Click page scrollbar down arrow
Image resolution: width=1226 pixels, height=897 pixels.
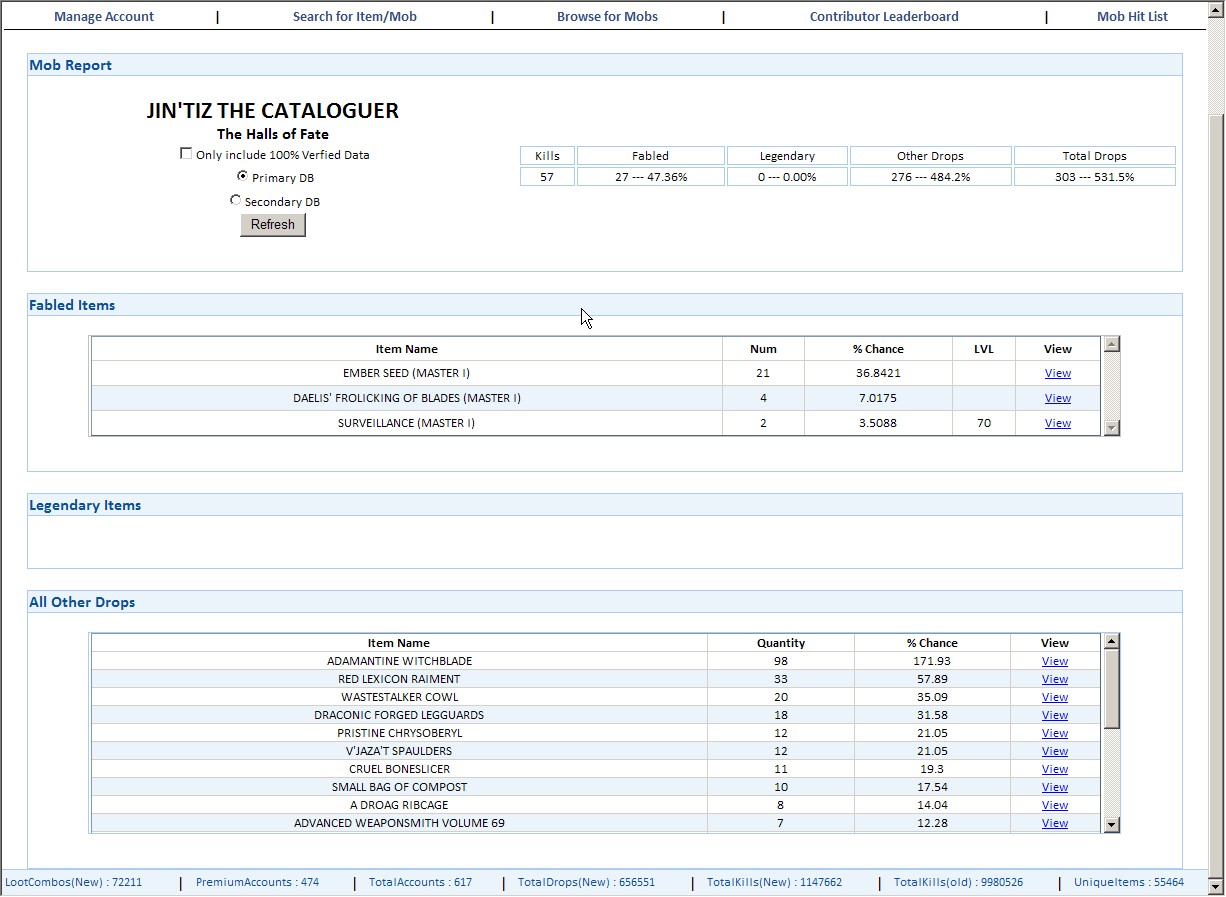[x=1216, y=886]
